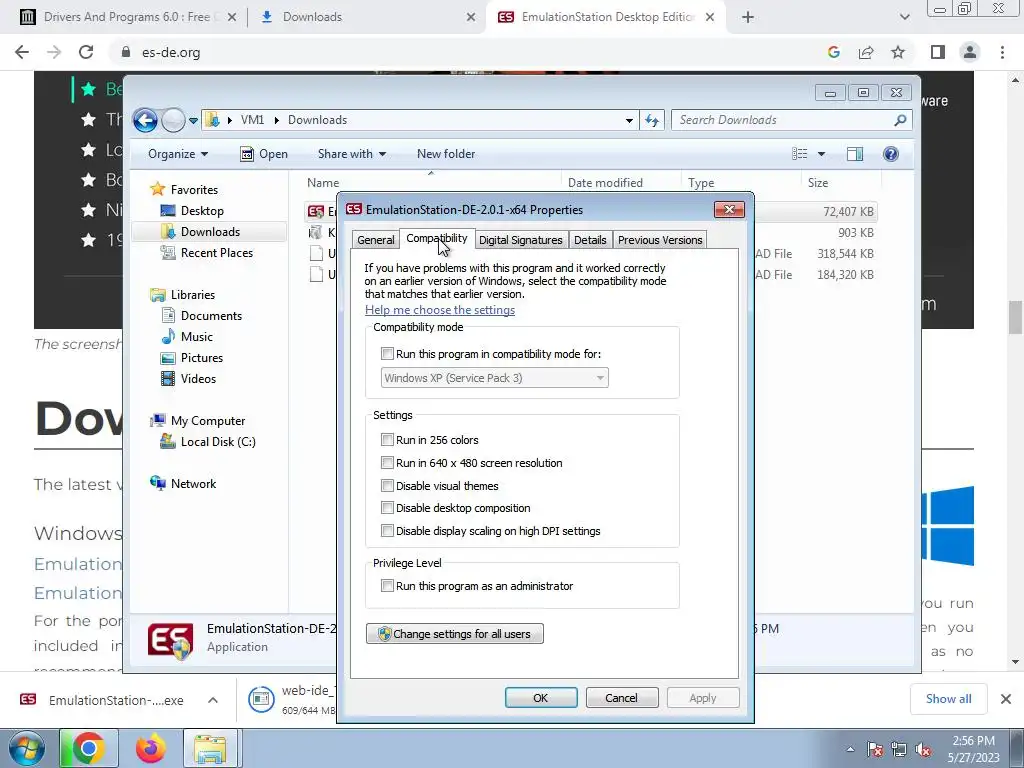The width and height of the screenshot is (1024, 768).
Task: Switch to the Details tab
Action: click(590, 240)
